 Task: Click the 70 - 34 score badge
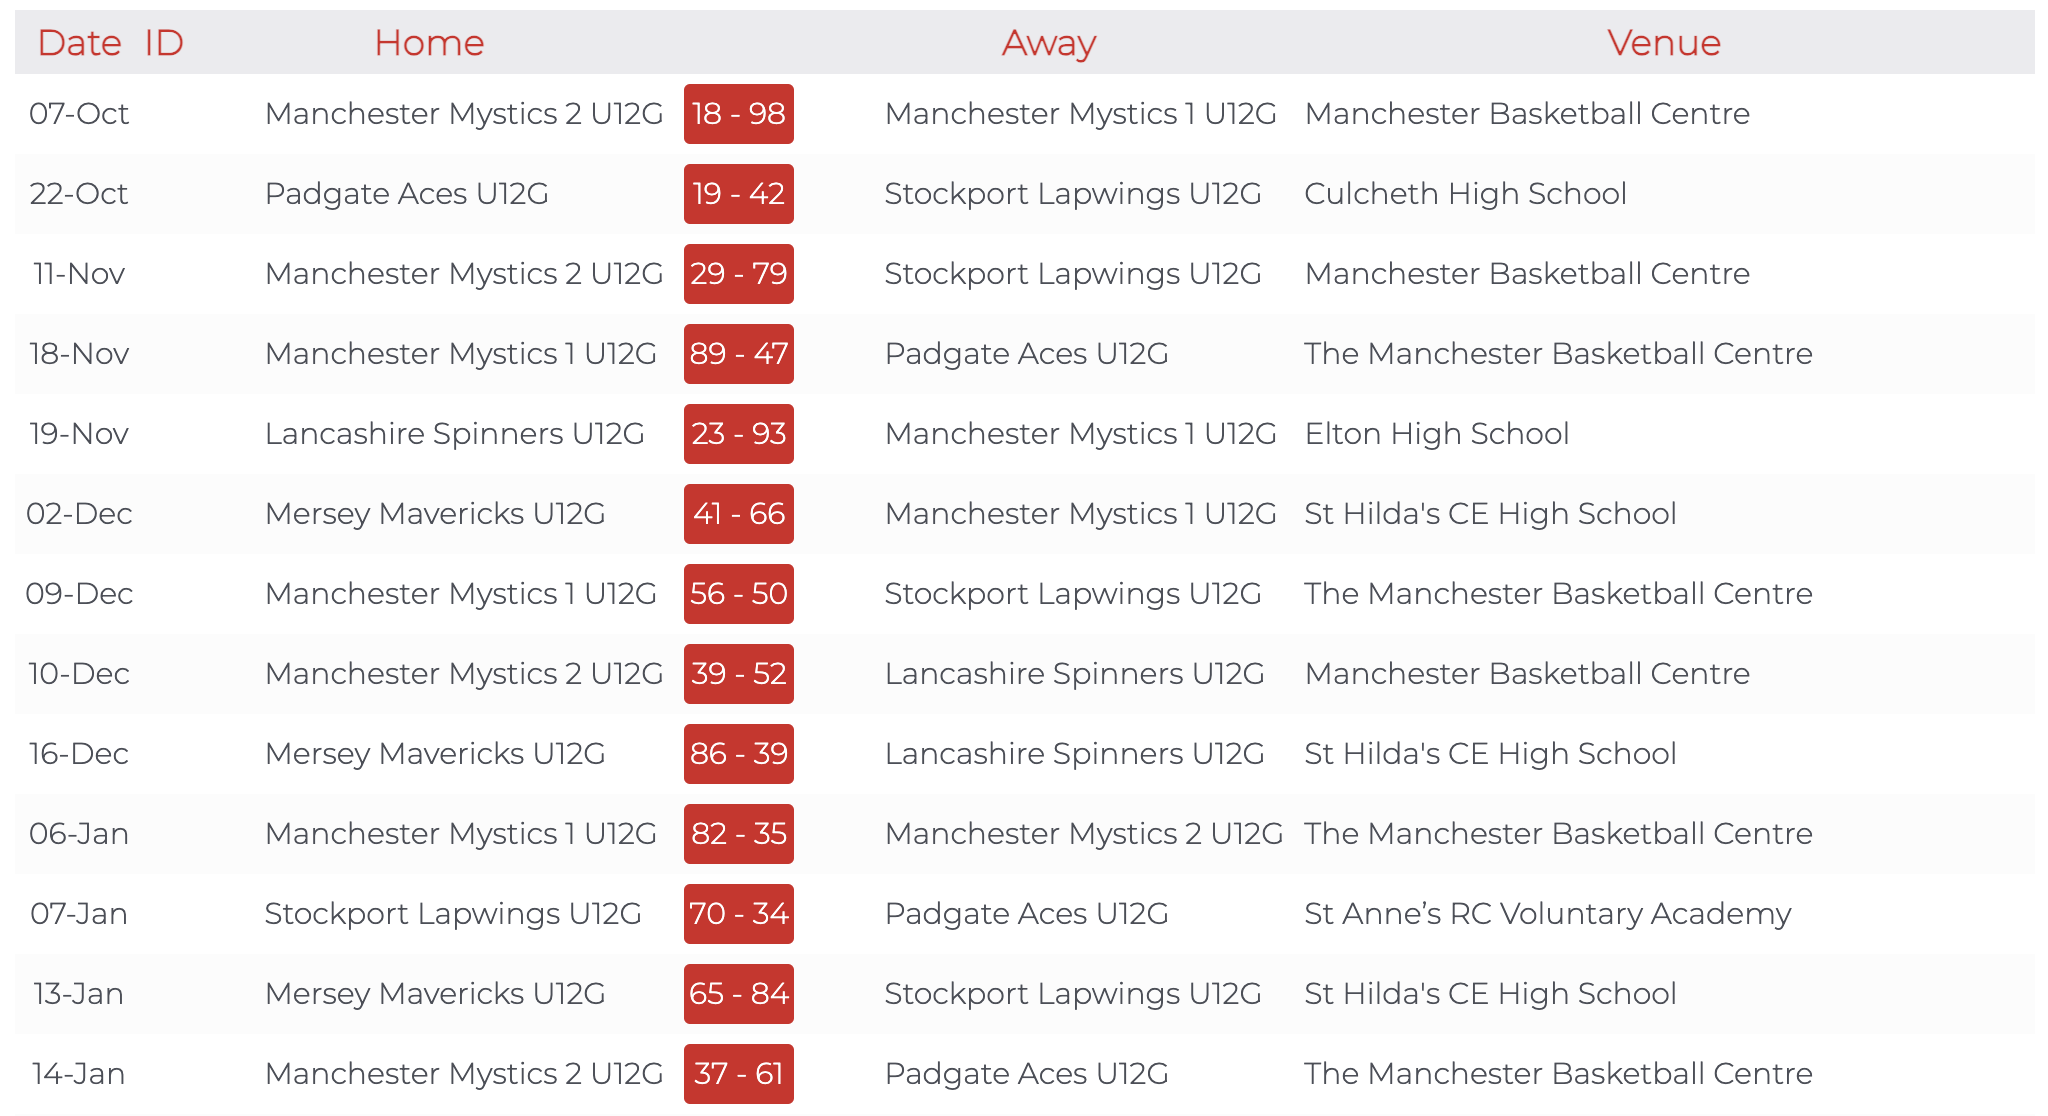(x=738, y=914)
